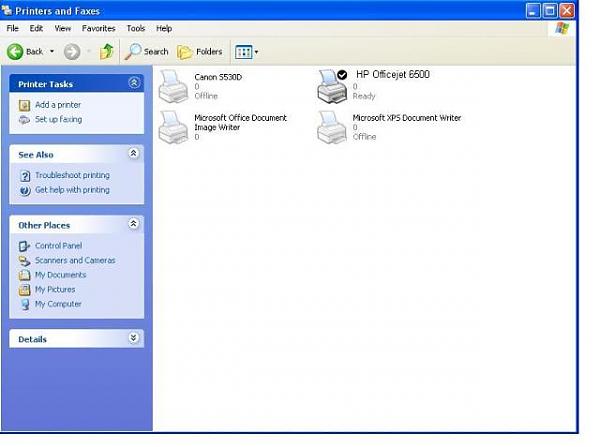Click the My Pictures folder icon
Viewport: 600px width, 447px height.
coord(24,290)
